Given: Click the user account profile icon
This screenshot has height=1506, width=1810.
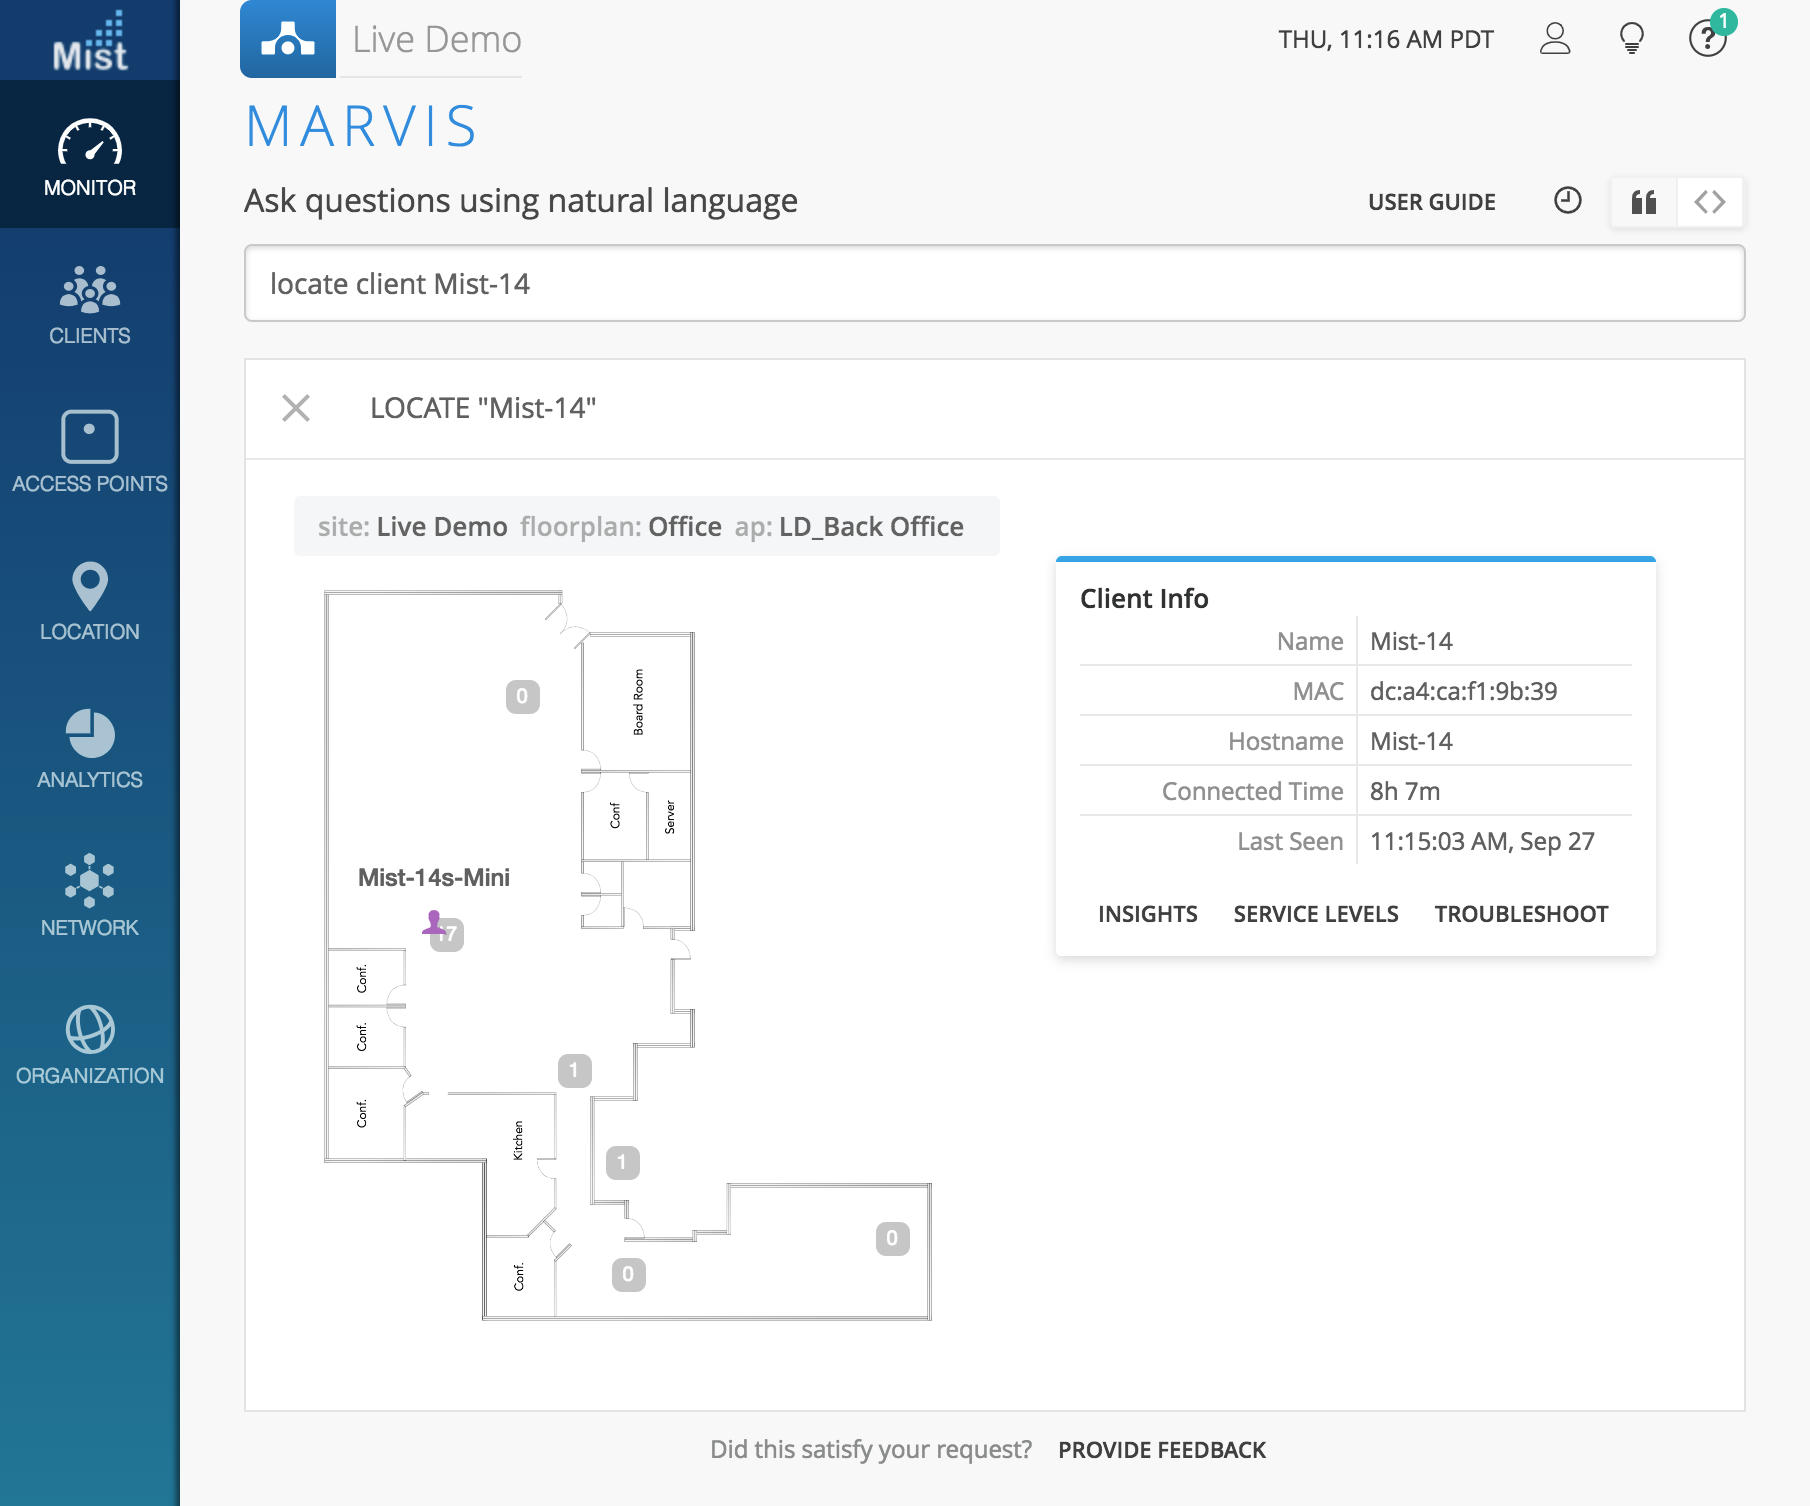Looking at the screenshot, I should click(x=1555, y=39).
